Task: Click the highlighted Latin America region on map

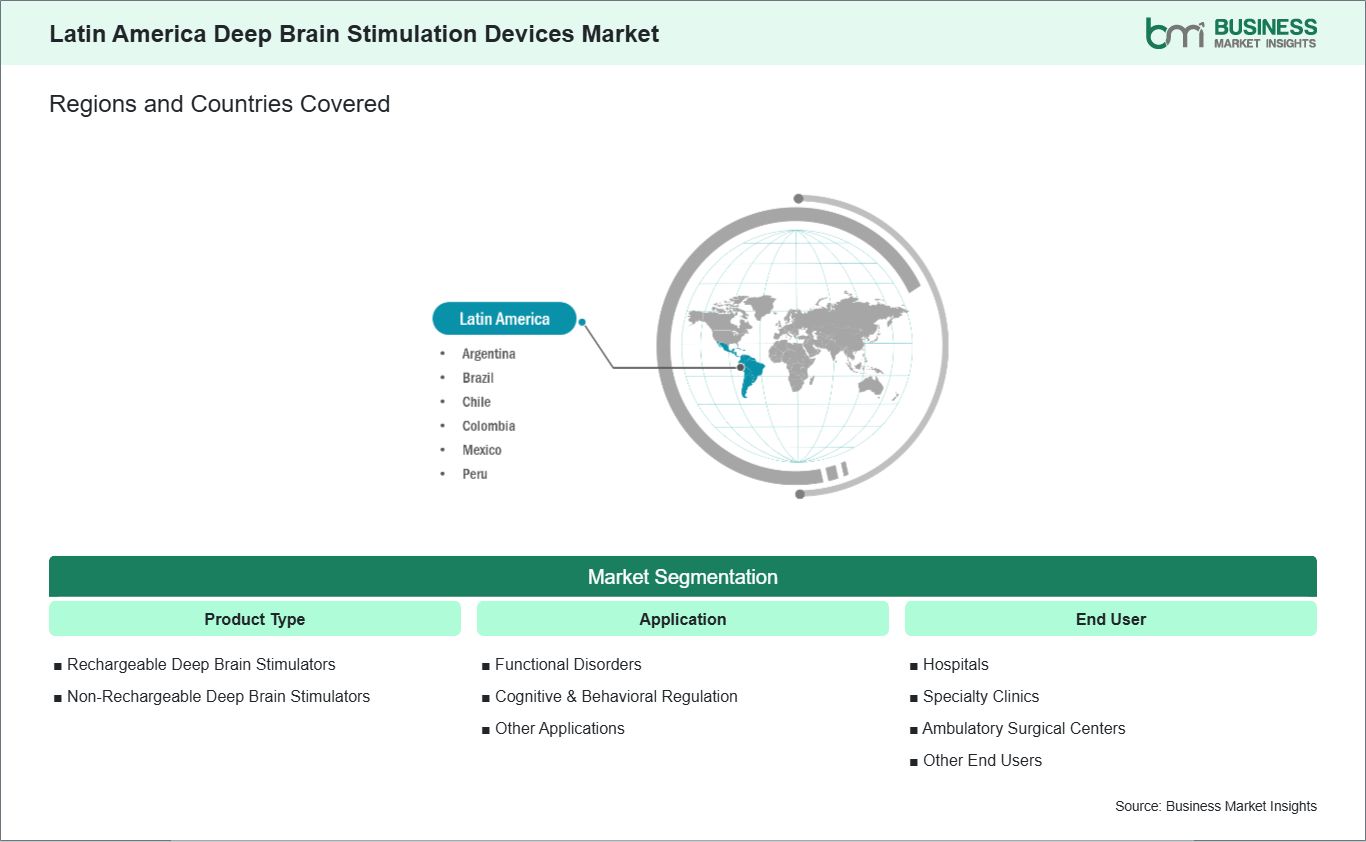Action: click(x=744, y=366)
